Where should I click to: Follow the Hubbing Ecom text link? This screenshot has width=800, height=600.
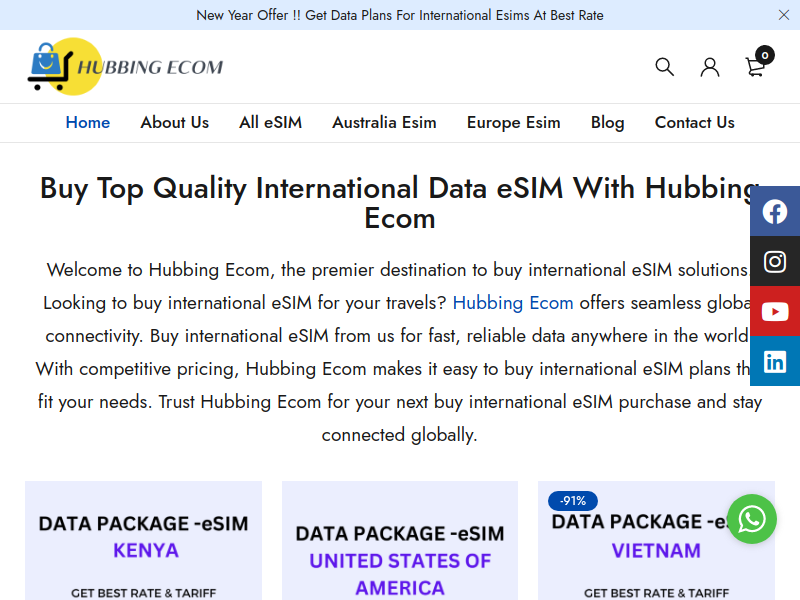pos(513,303)
